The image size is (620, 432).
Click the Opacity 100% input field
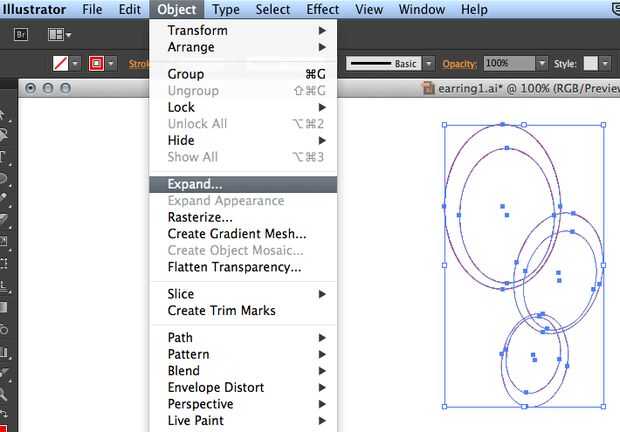pos(509,63)
